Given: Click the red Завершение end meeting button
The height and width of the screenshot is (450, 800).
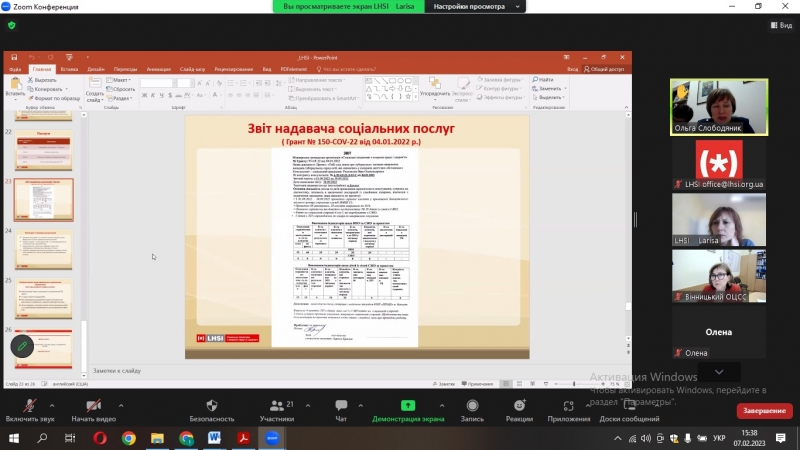Looking at the screenshot, I should point(765,411).
